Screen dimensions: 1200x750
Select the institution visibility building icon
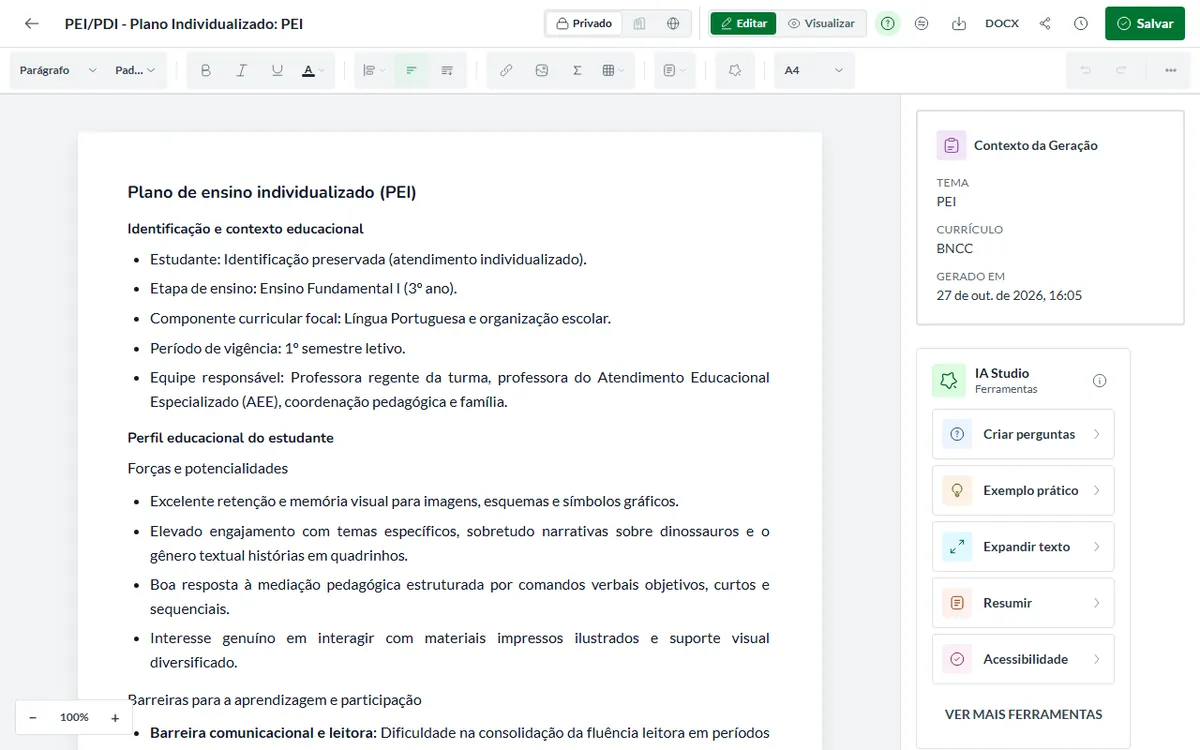coord(639,23)
